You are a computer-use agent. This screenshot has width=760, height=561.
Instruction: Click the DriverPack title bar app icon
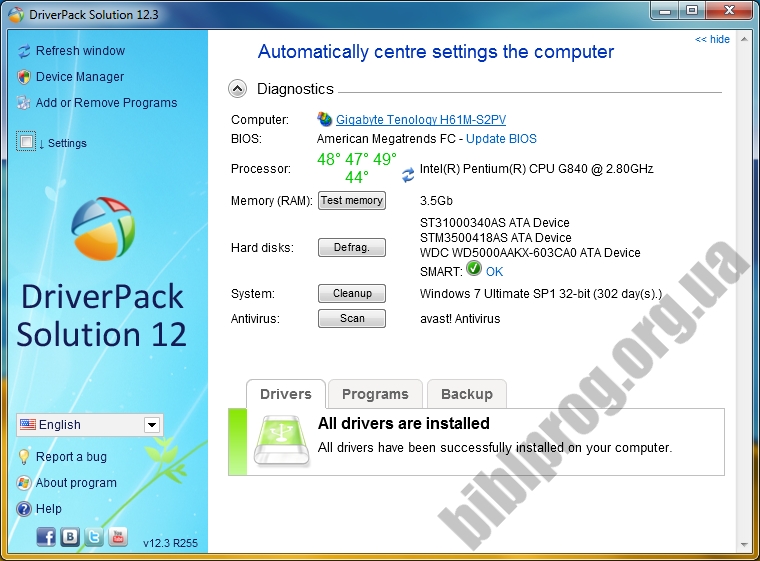tap(16, 15)
